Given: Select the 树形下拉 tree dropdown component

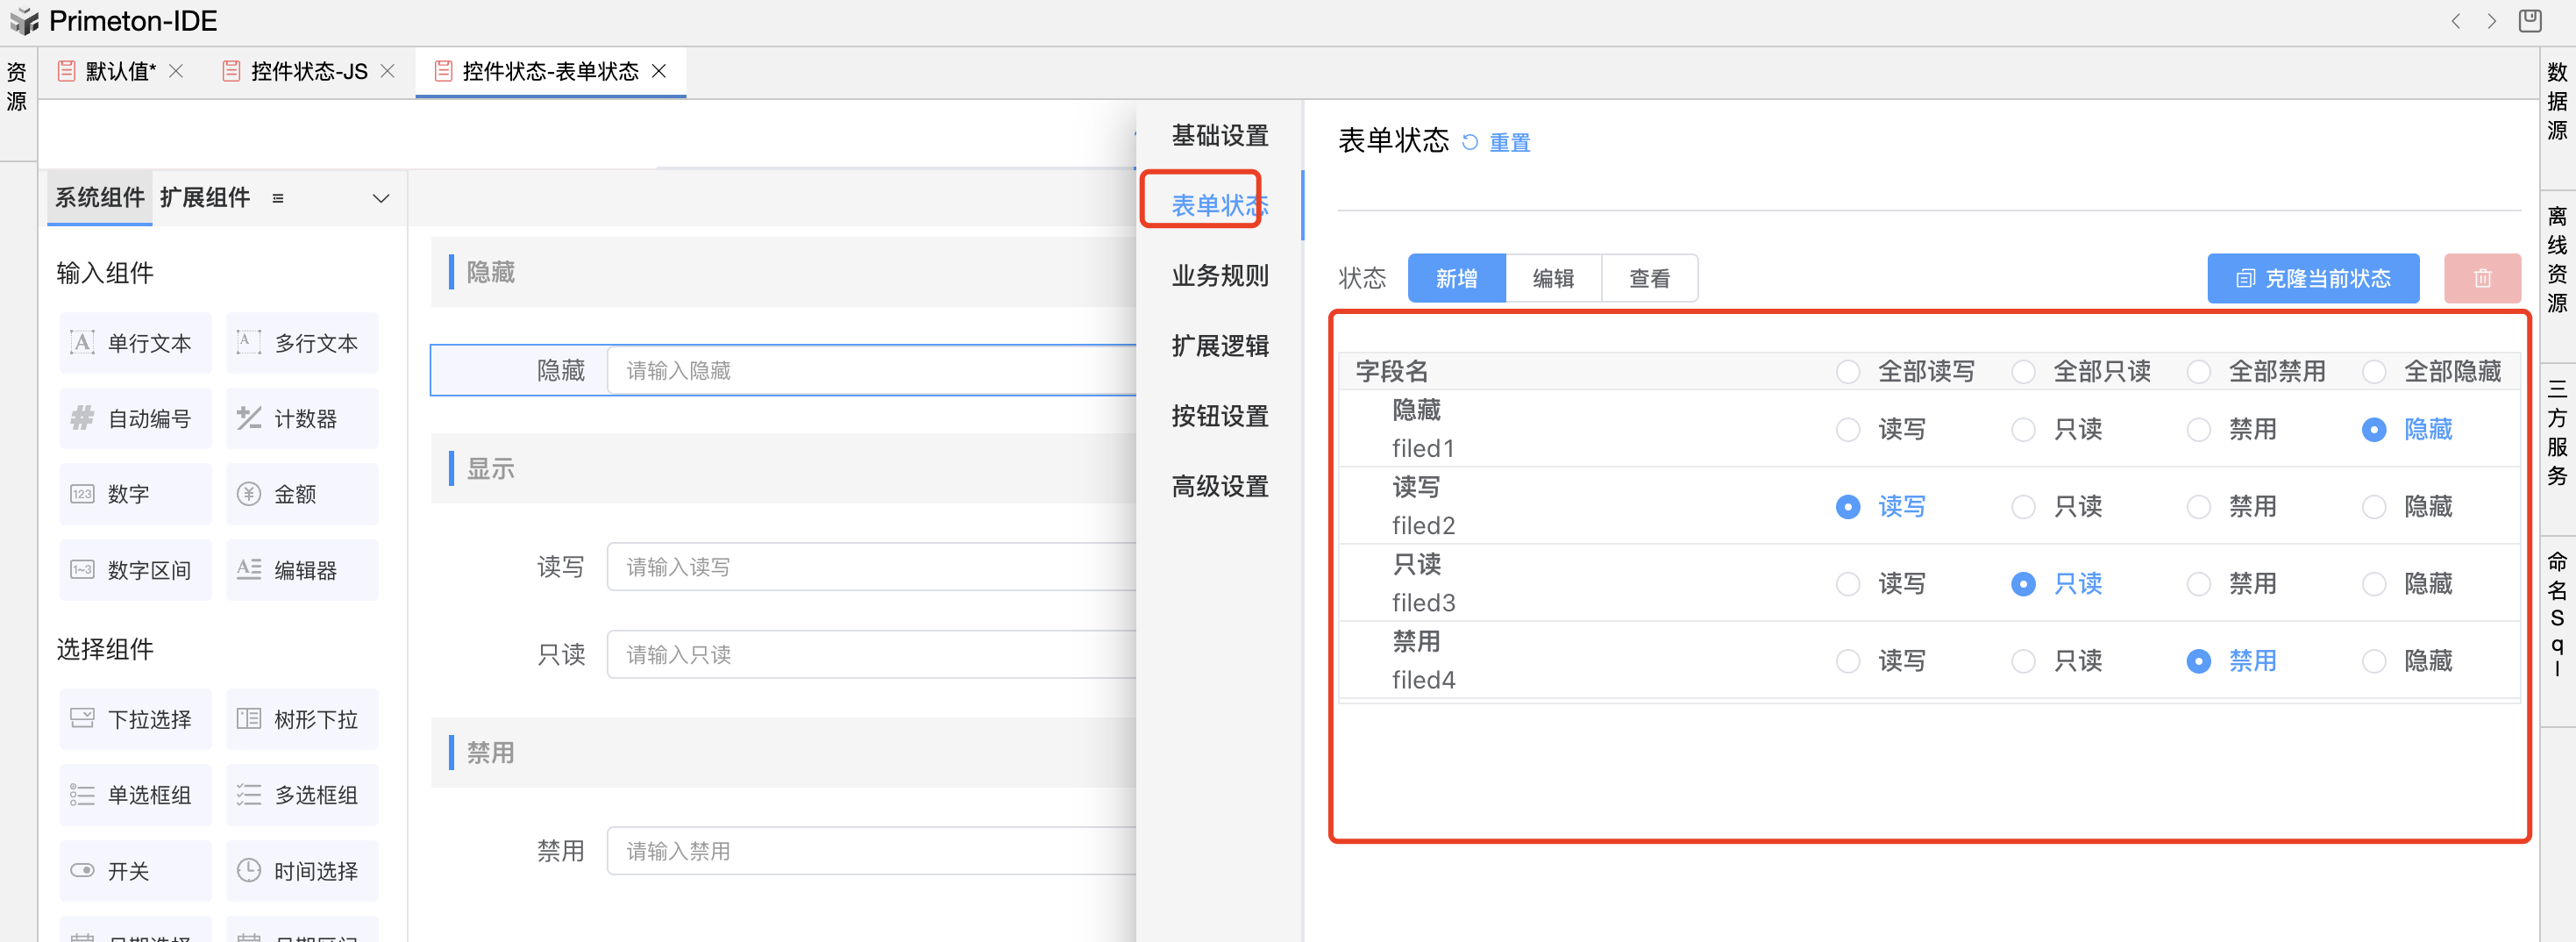Looking at the screenshot, I should coord(302,719).
